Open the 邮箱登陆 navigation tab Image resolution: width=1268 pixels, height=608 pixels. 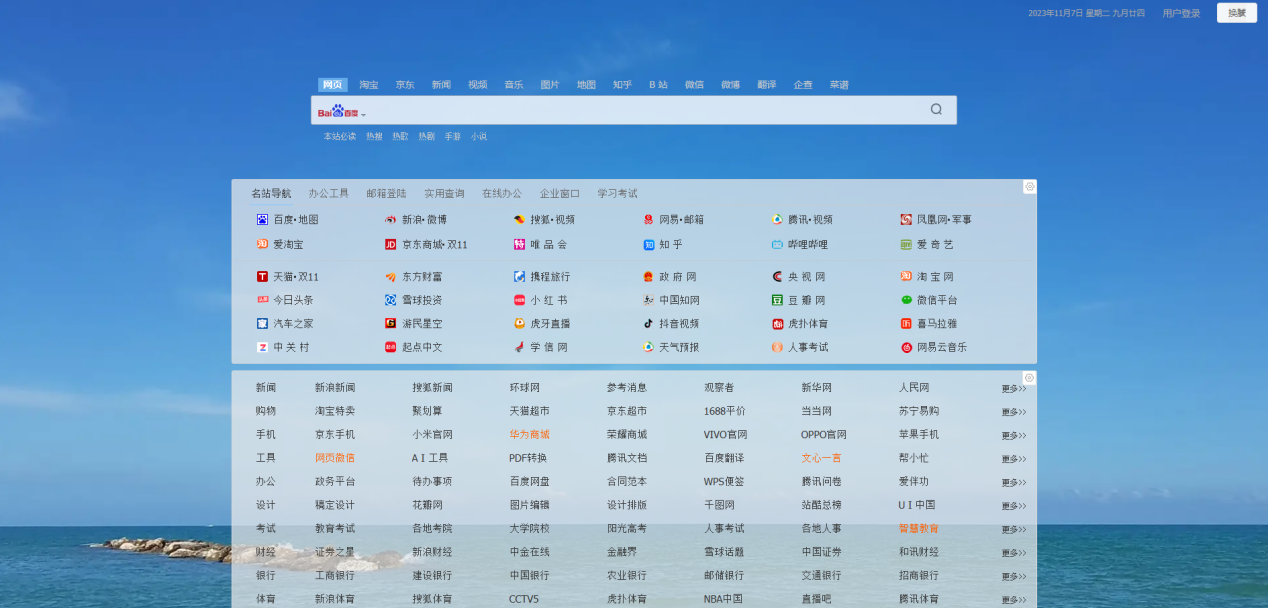(386, 193)
